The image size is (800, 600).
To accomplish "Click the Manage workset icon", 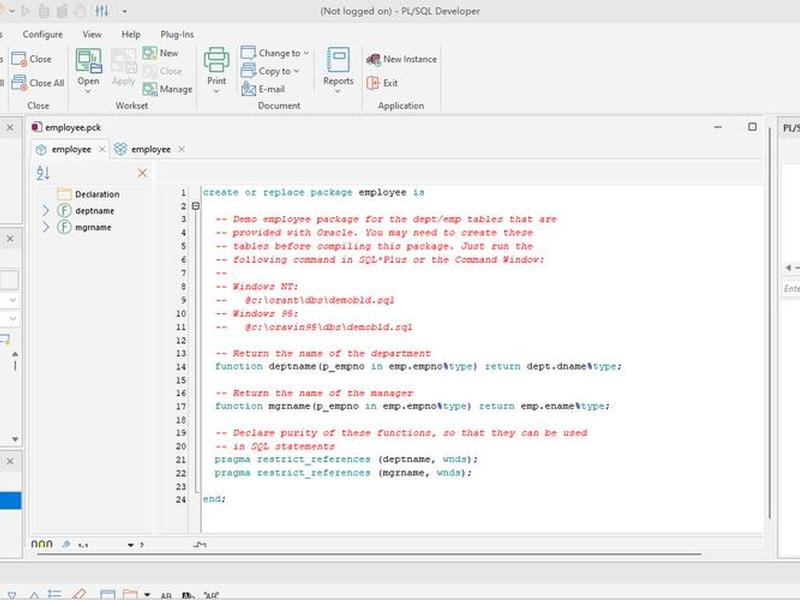I will coord(150,89).
